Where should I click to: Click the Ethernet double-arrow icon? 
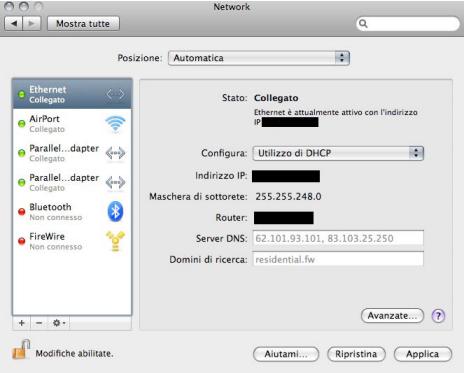(x=116, y=94)
